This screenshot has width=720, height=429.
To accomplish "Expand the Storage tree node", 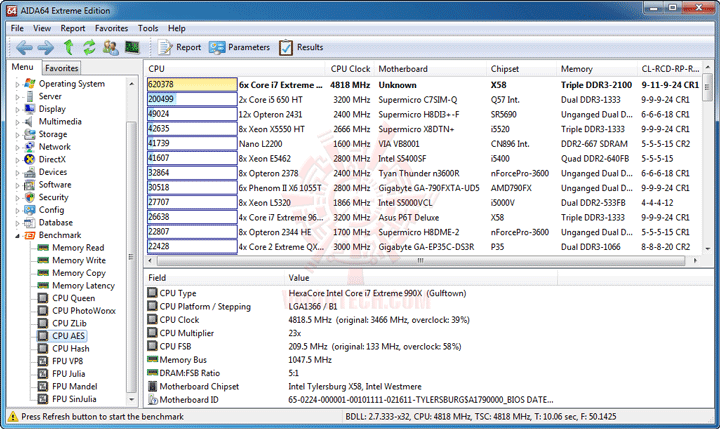I will coord(17,135).
